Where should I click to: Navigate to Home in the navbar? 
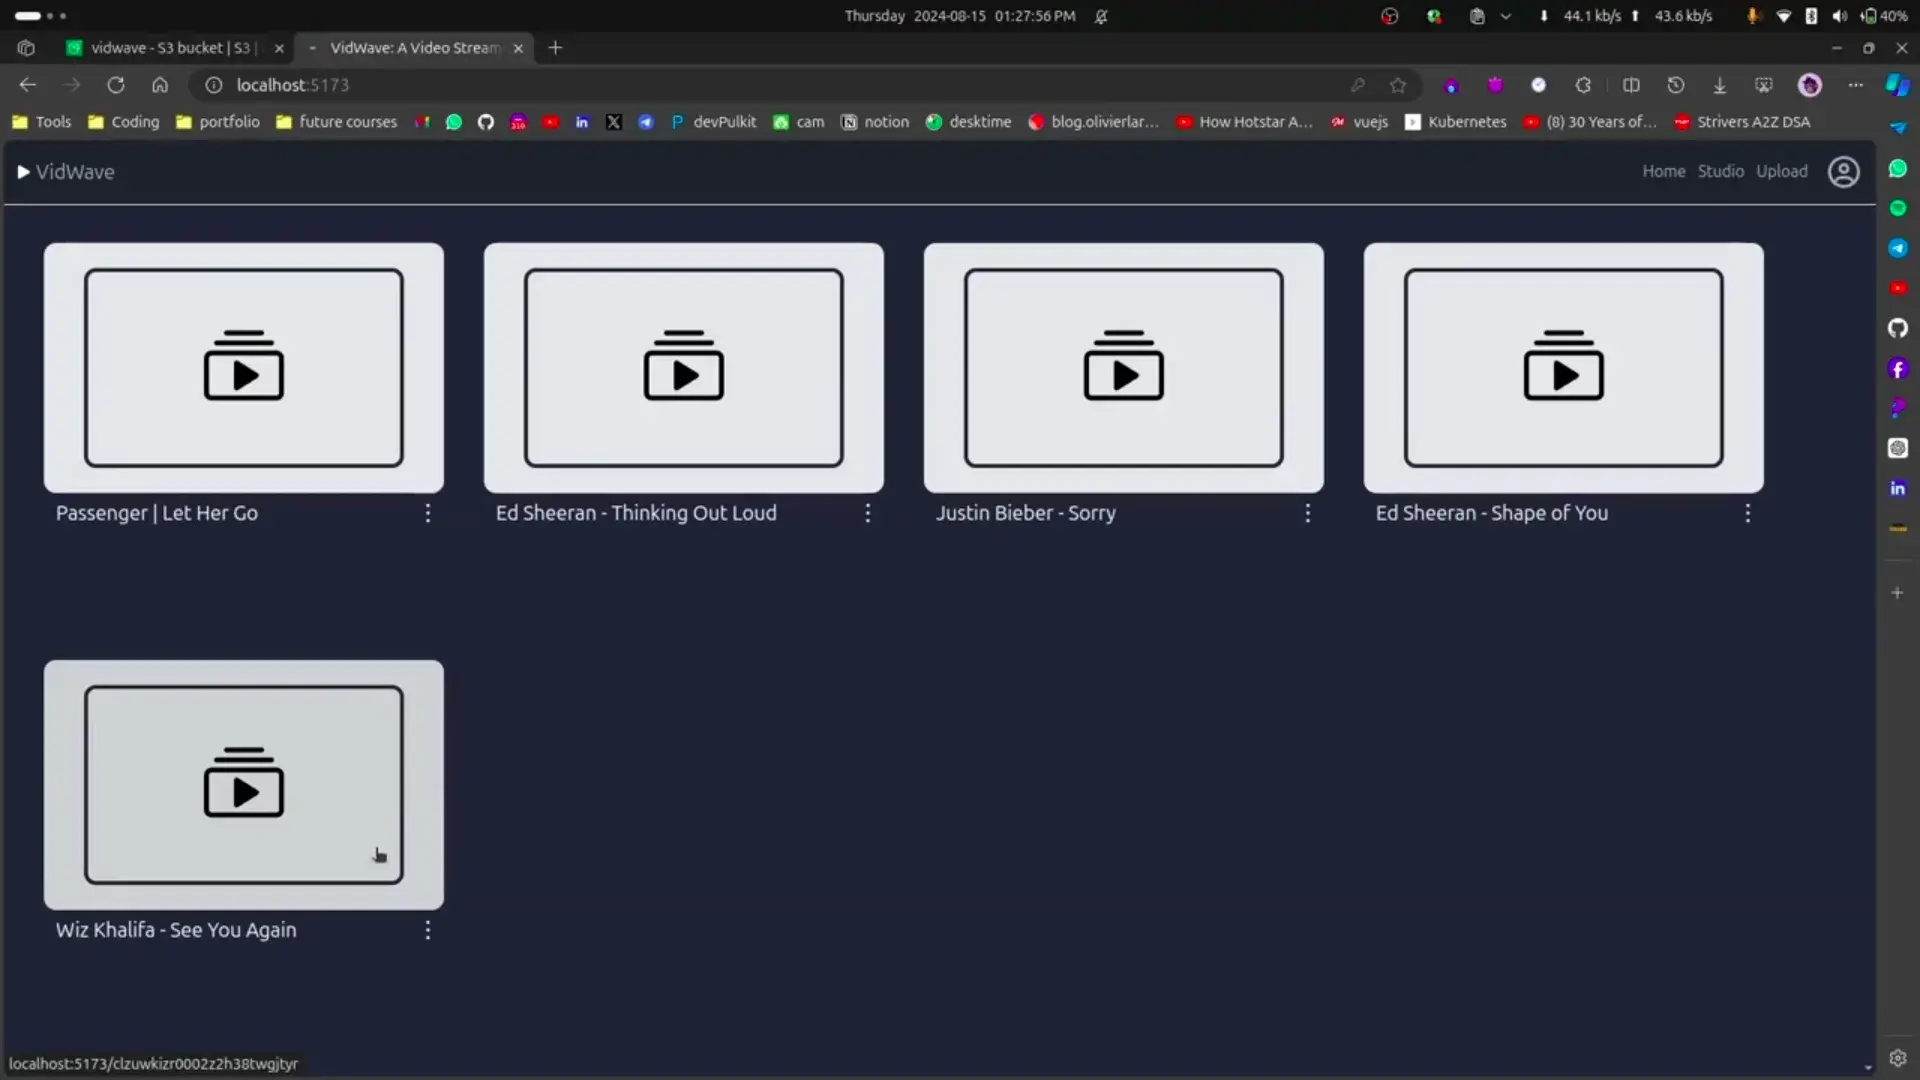[1663, 171]
